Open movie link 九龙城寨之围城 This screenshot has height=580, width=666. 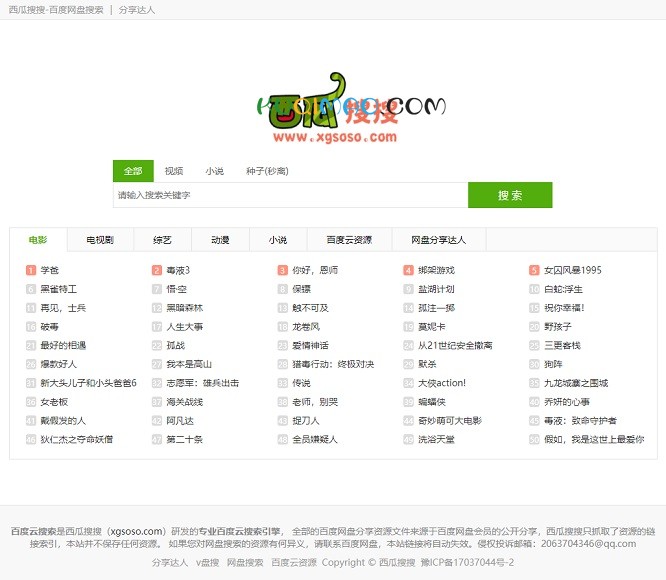click(x=576, y=383)
